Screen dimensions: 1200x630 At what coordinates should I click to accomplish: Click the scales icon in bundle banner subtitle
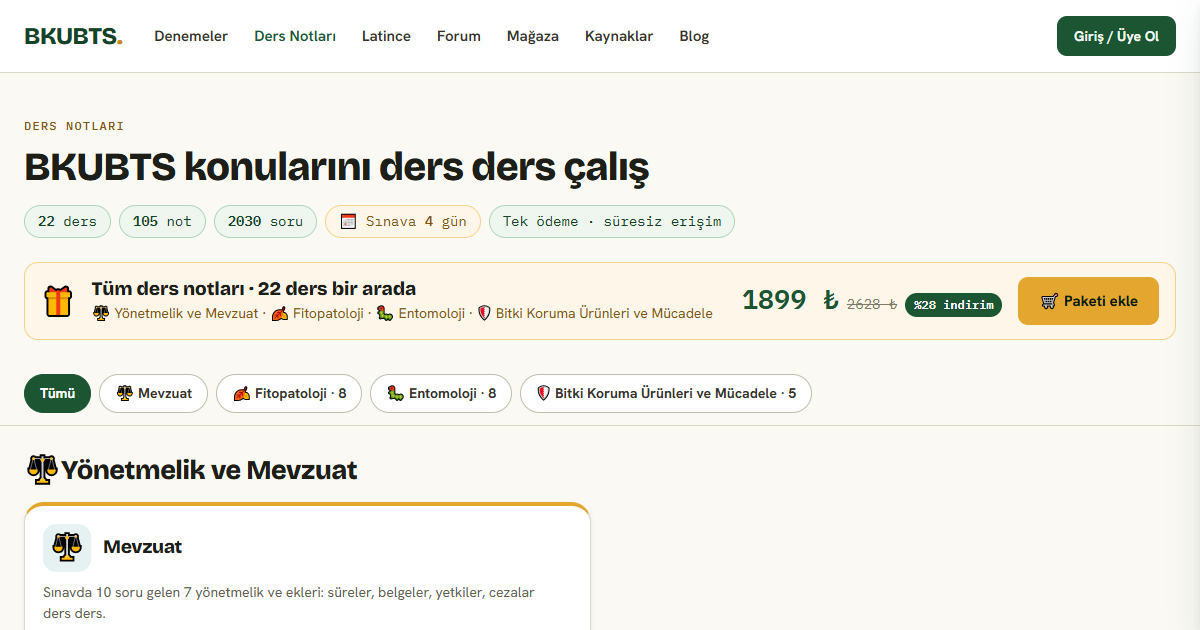(x=100, y=313)
